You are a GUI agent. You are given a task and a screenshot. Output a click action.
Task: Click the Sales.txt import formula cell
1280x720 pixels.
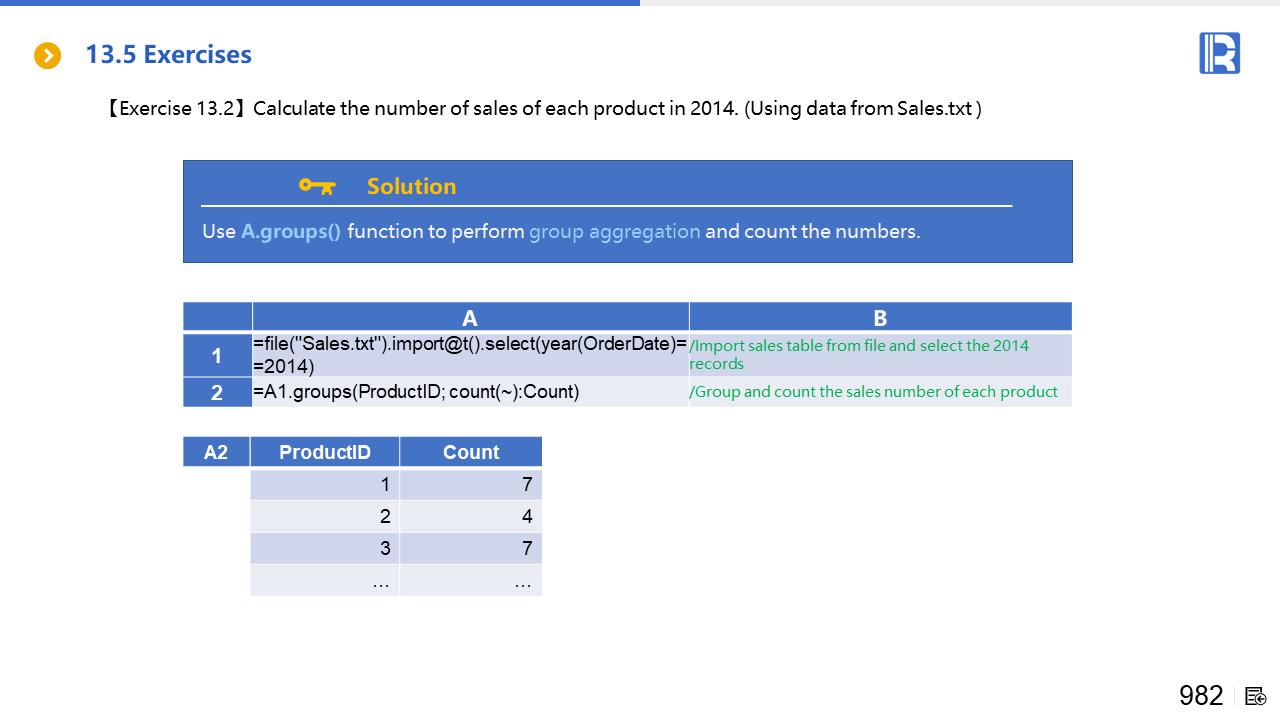tap(470, 355)
